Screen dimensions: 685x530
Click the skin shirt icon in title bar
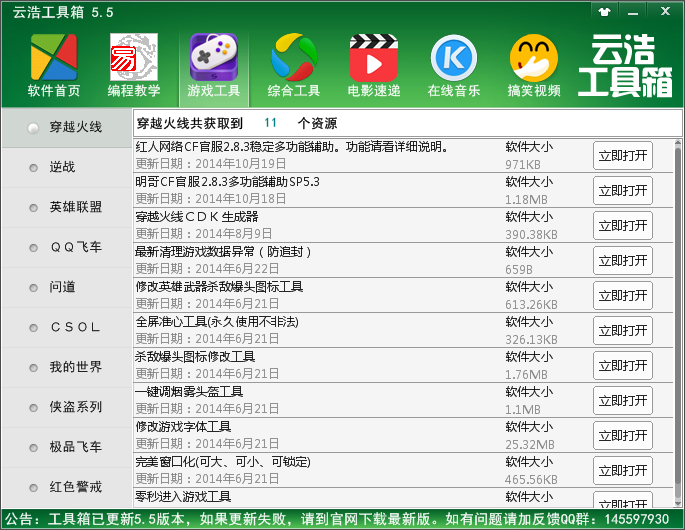[x=605, y=12]
